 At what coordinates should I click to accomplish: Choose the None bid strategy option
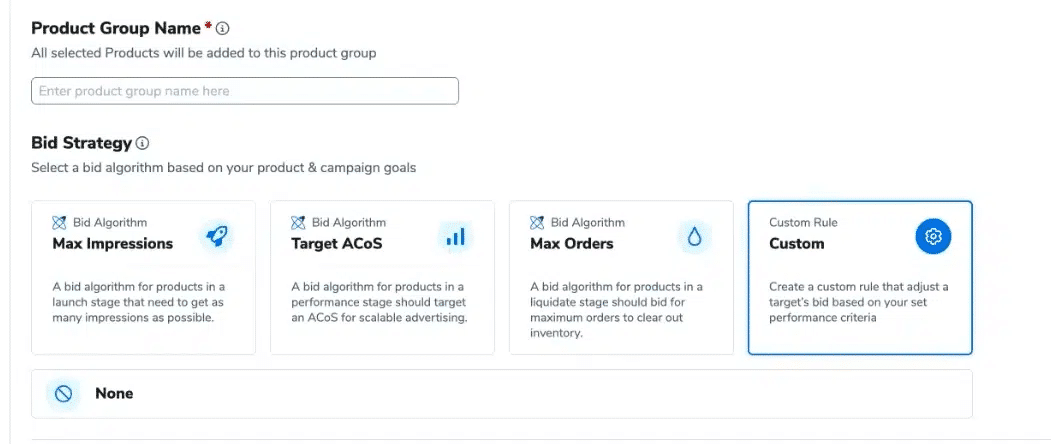tap(114, 394)
